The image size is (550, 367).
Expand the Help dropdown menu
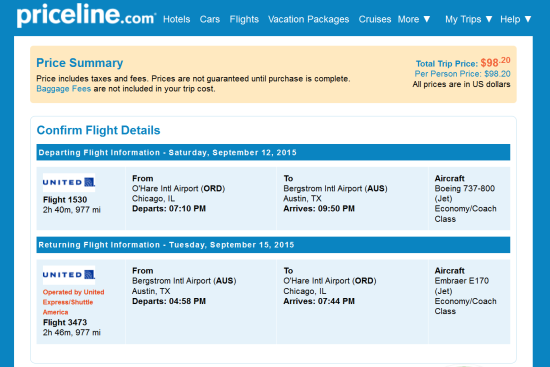(516, 19)
